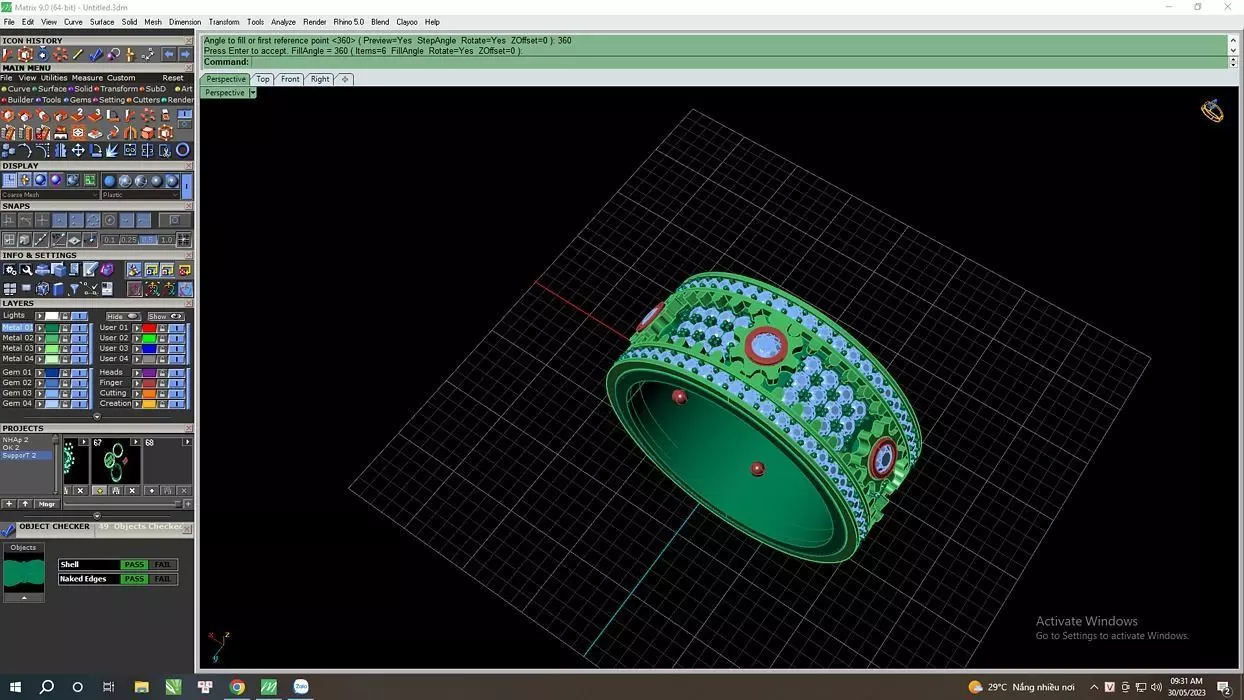
Task: Toggle lock on the Heads layer
Action: (162, 372)
